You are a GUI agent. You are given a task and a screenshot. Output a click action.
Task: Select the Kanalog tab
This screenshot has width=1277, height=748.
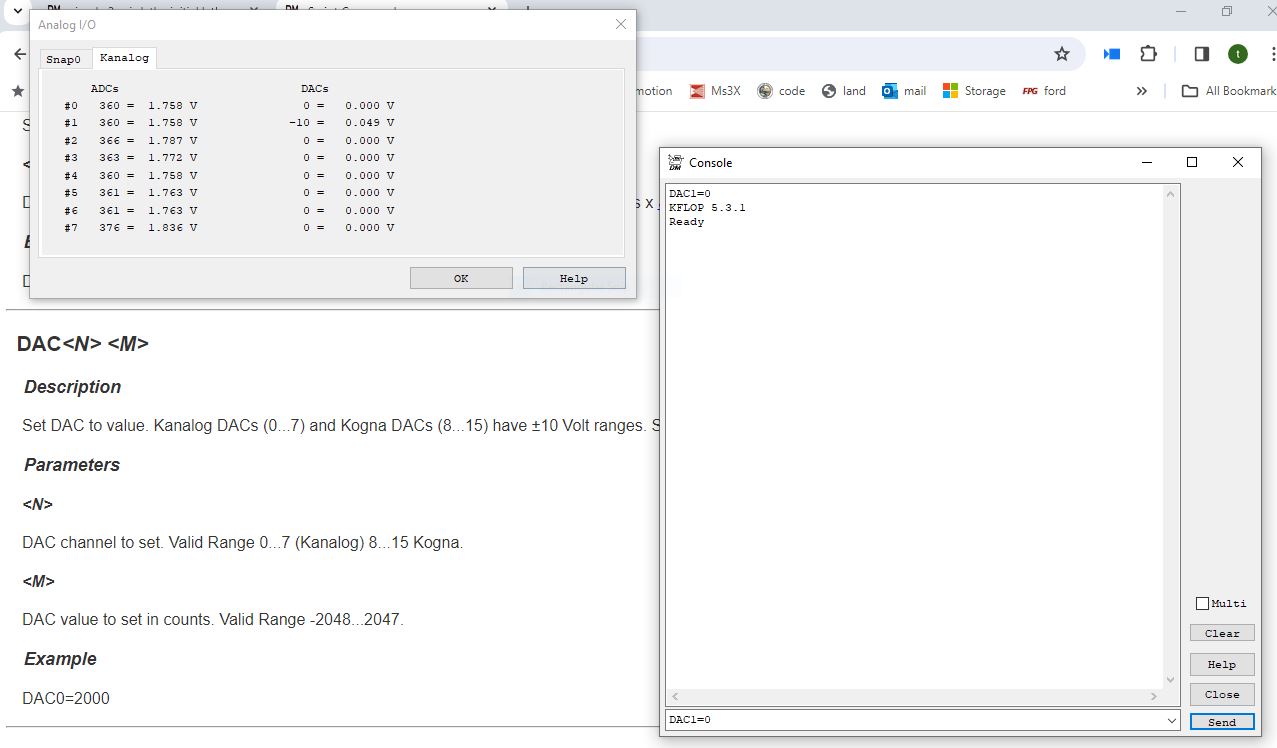(x=124, y=58)
